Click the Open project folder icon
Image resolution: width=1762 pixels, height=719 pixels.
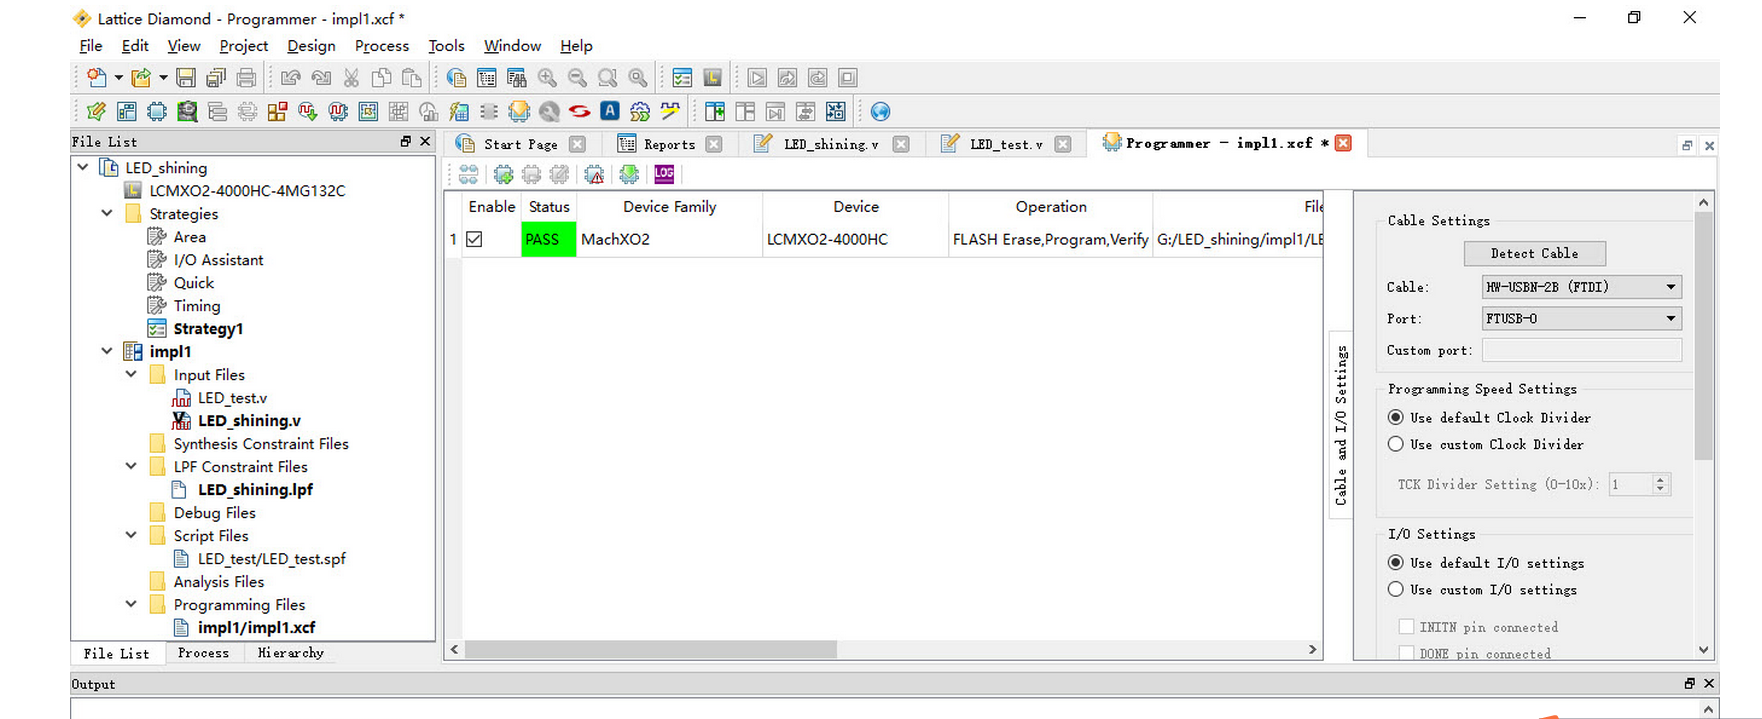point(141,77)
